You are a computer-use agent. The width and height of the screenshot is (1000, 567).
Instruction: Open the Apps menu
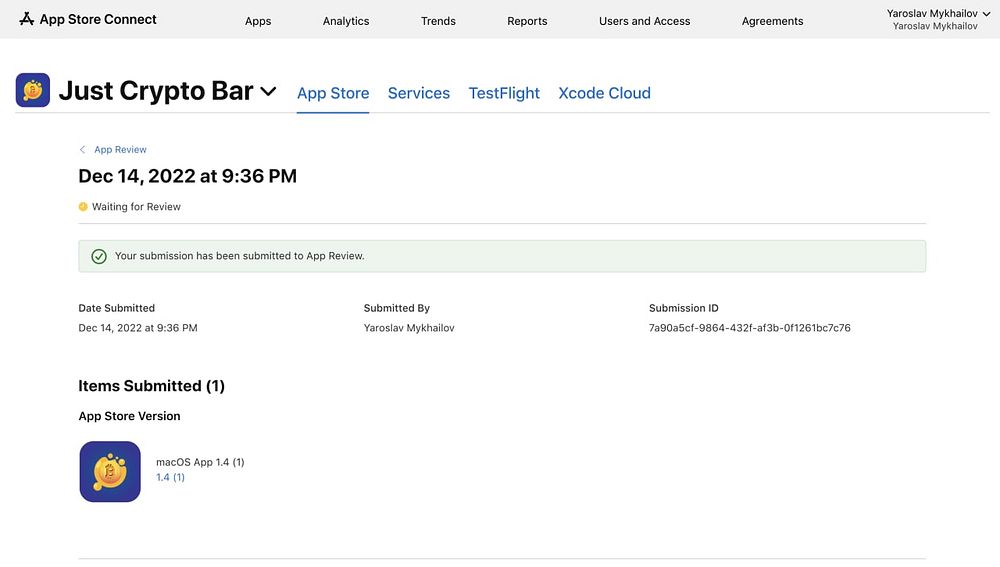(258, 21)
